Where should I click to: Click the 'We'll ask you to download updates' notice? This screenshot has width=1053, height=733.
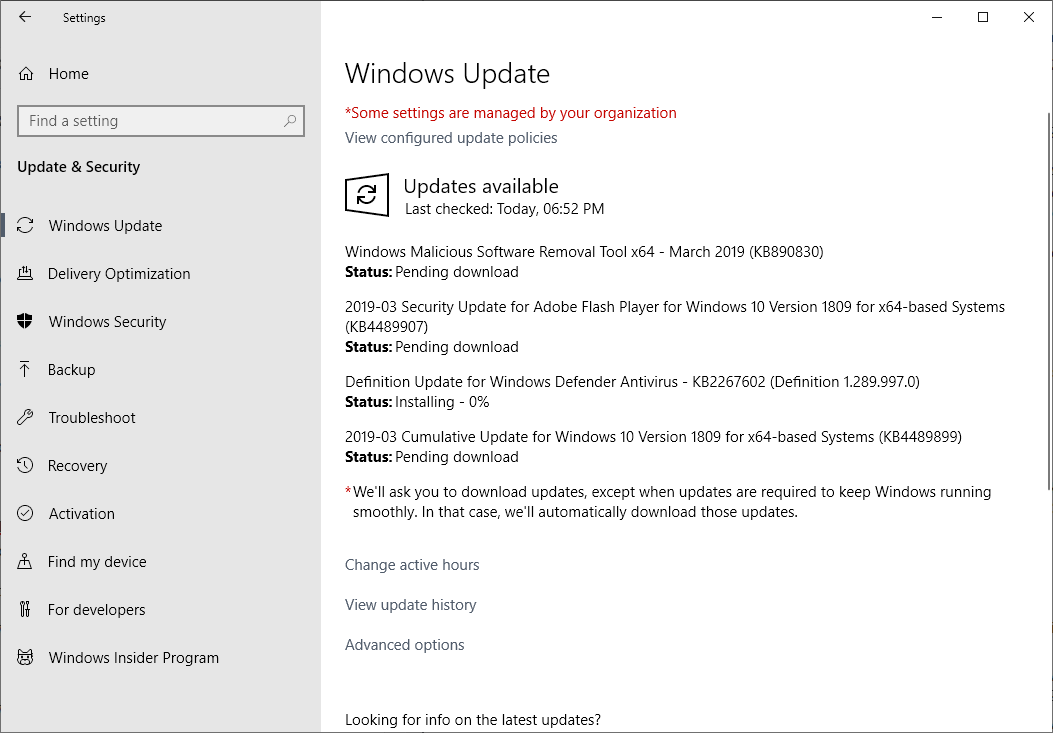pyautogui.click(x=668, y=502)
